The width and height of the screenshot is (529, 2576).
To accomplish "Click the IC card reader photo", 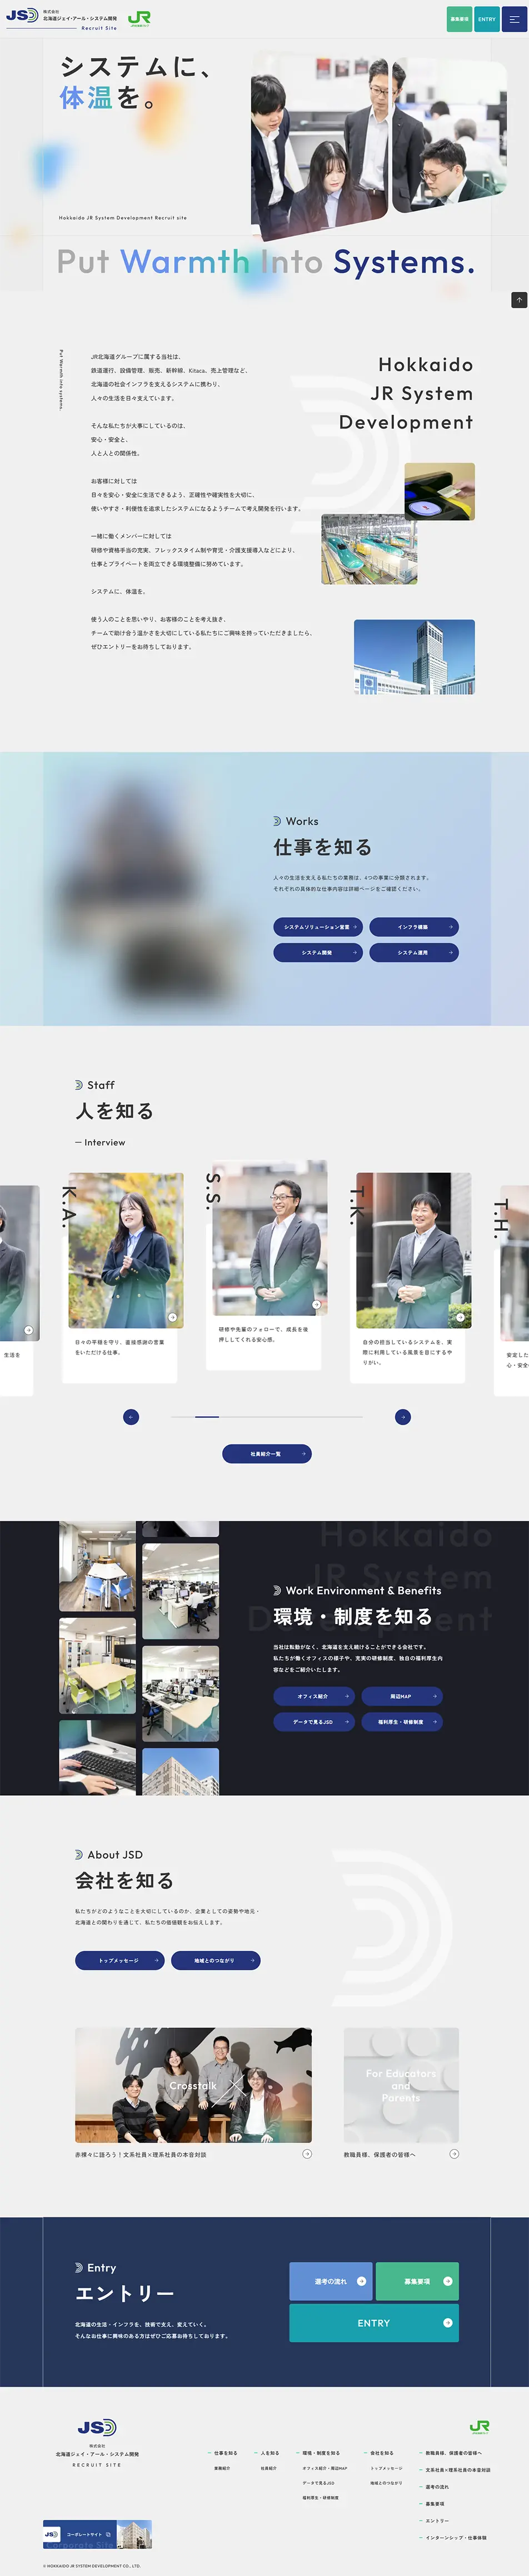I will click(x=440, y=491).
